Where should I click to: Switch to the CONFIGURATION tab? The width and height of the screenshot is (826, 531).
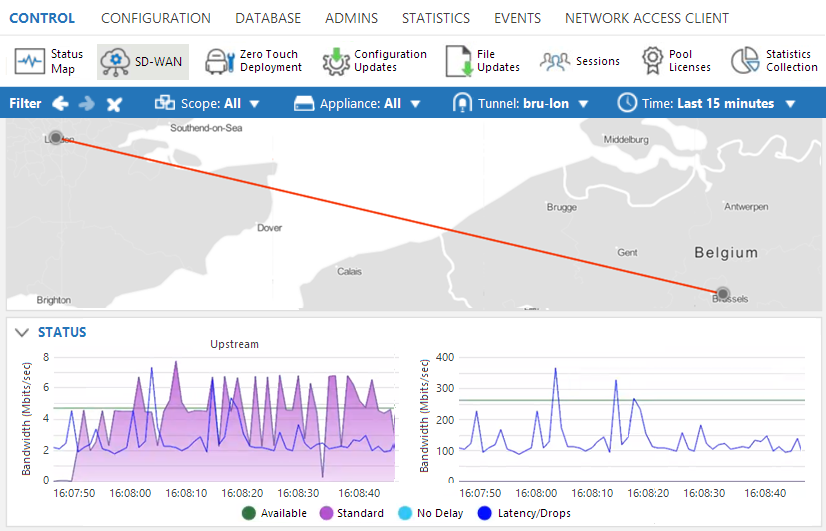click(156, 18)
